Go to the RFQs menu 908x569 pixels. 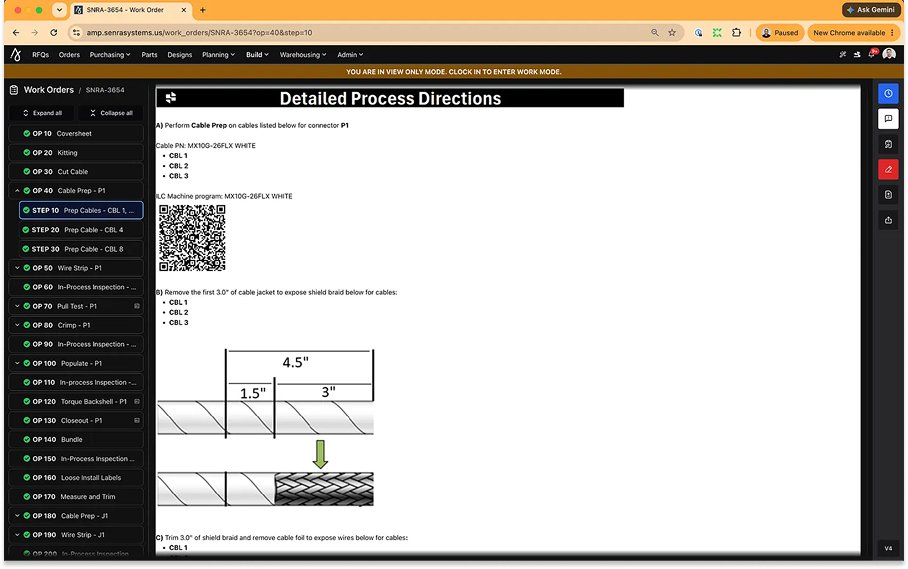[x=41, y=54]
